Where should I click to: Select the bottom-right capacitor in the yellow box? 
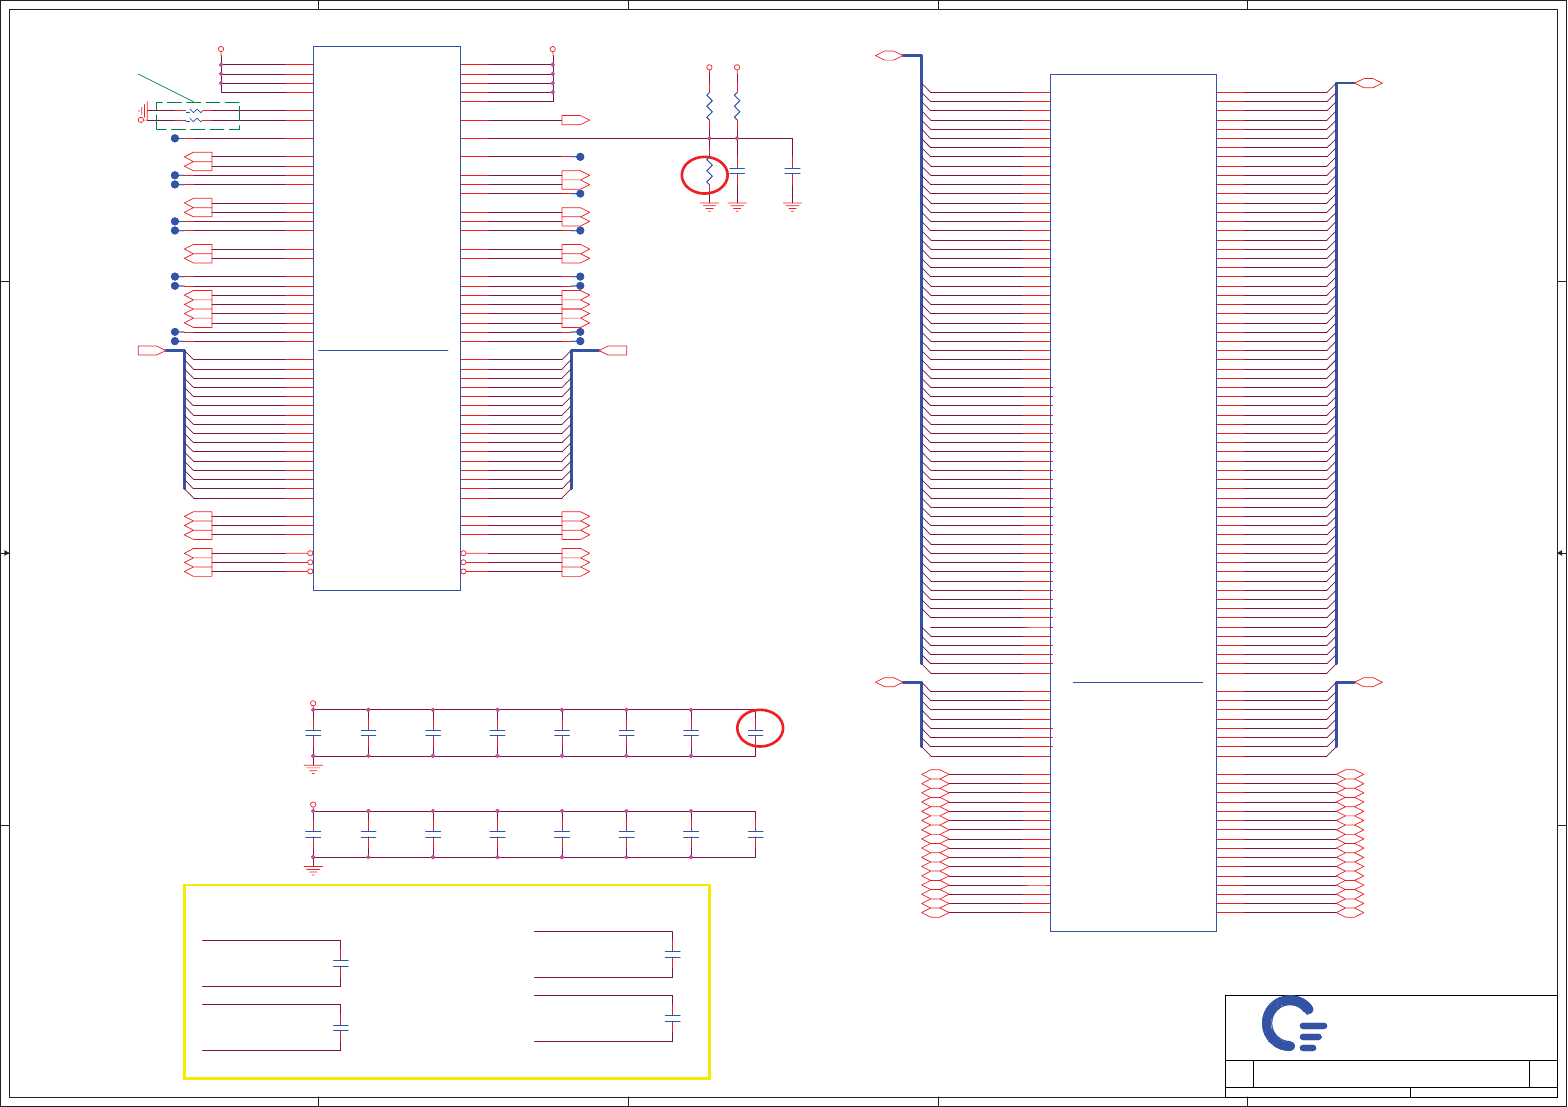pos(673,1018)
